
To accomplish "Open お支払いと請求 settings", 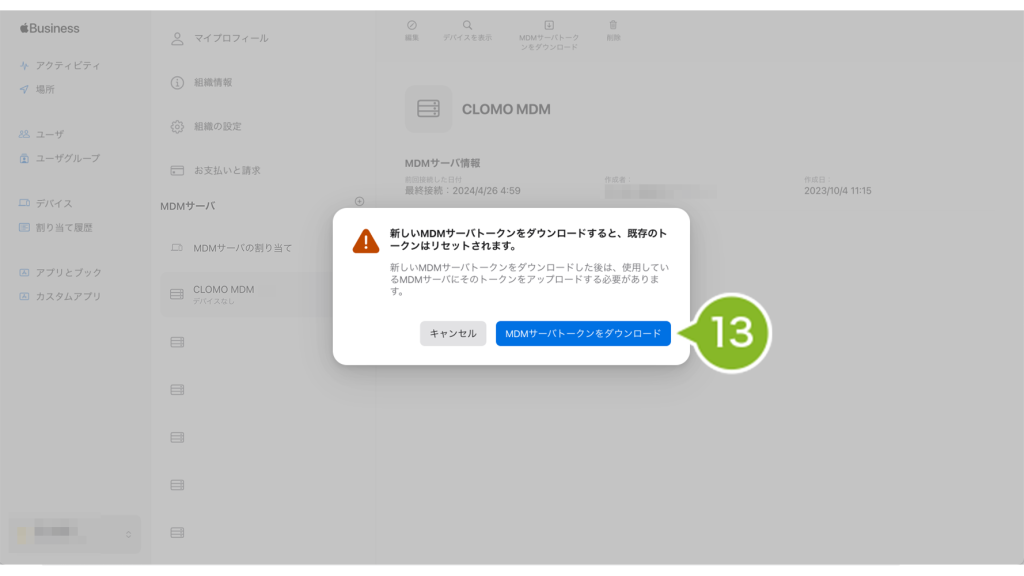I will tap(227, 170).
